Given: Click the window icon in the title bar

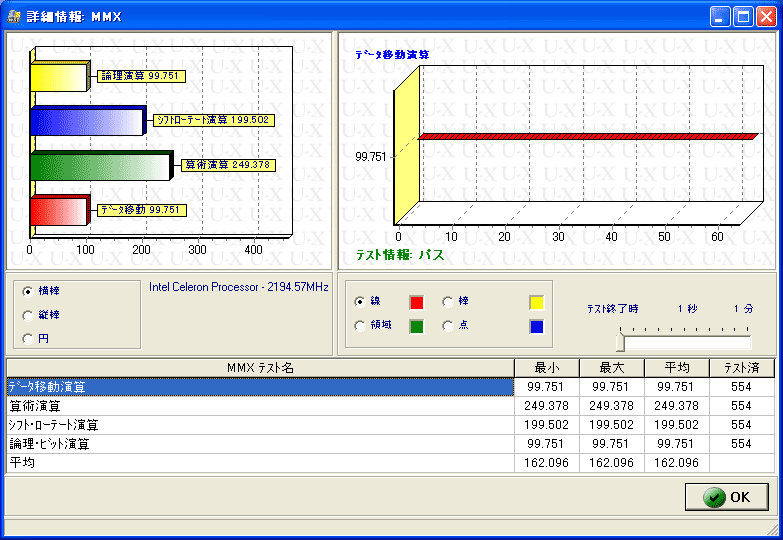Looking at the screenshot, I should pos(14,16).
